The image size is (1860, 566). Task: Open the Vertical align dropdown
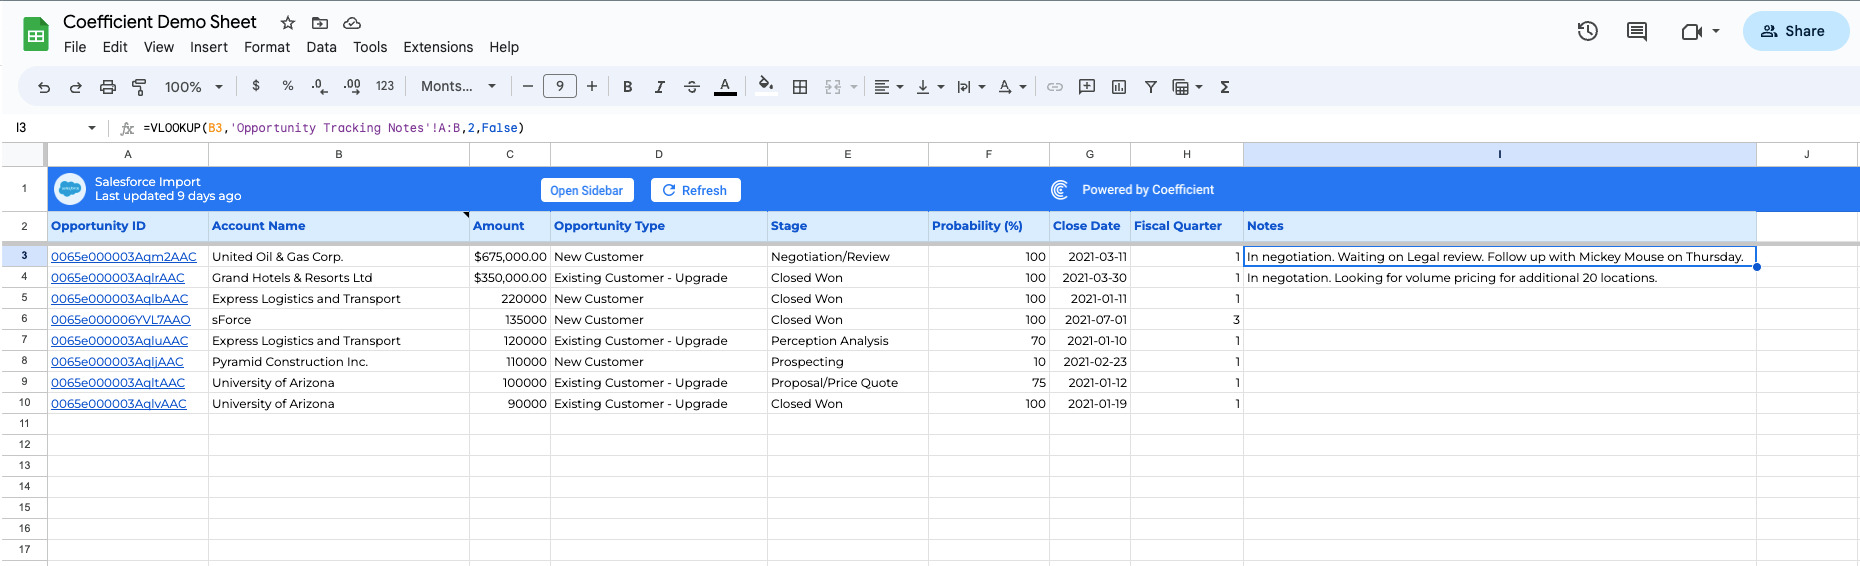(930, 87)
